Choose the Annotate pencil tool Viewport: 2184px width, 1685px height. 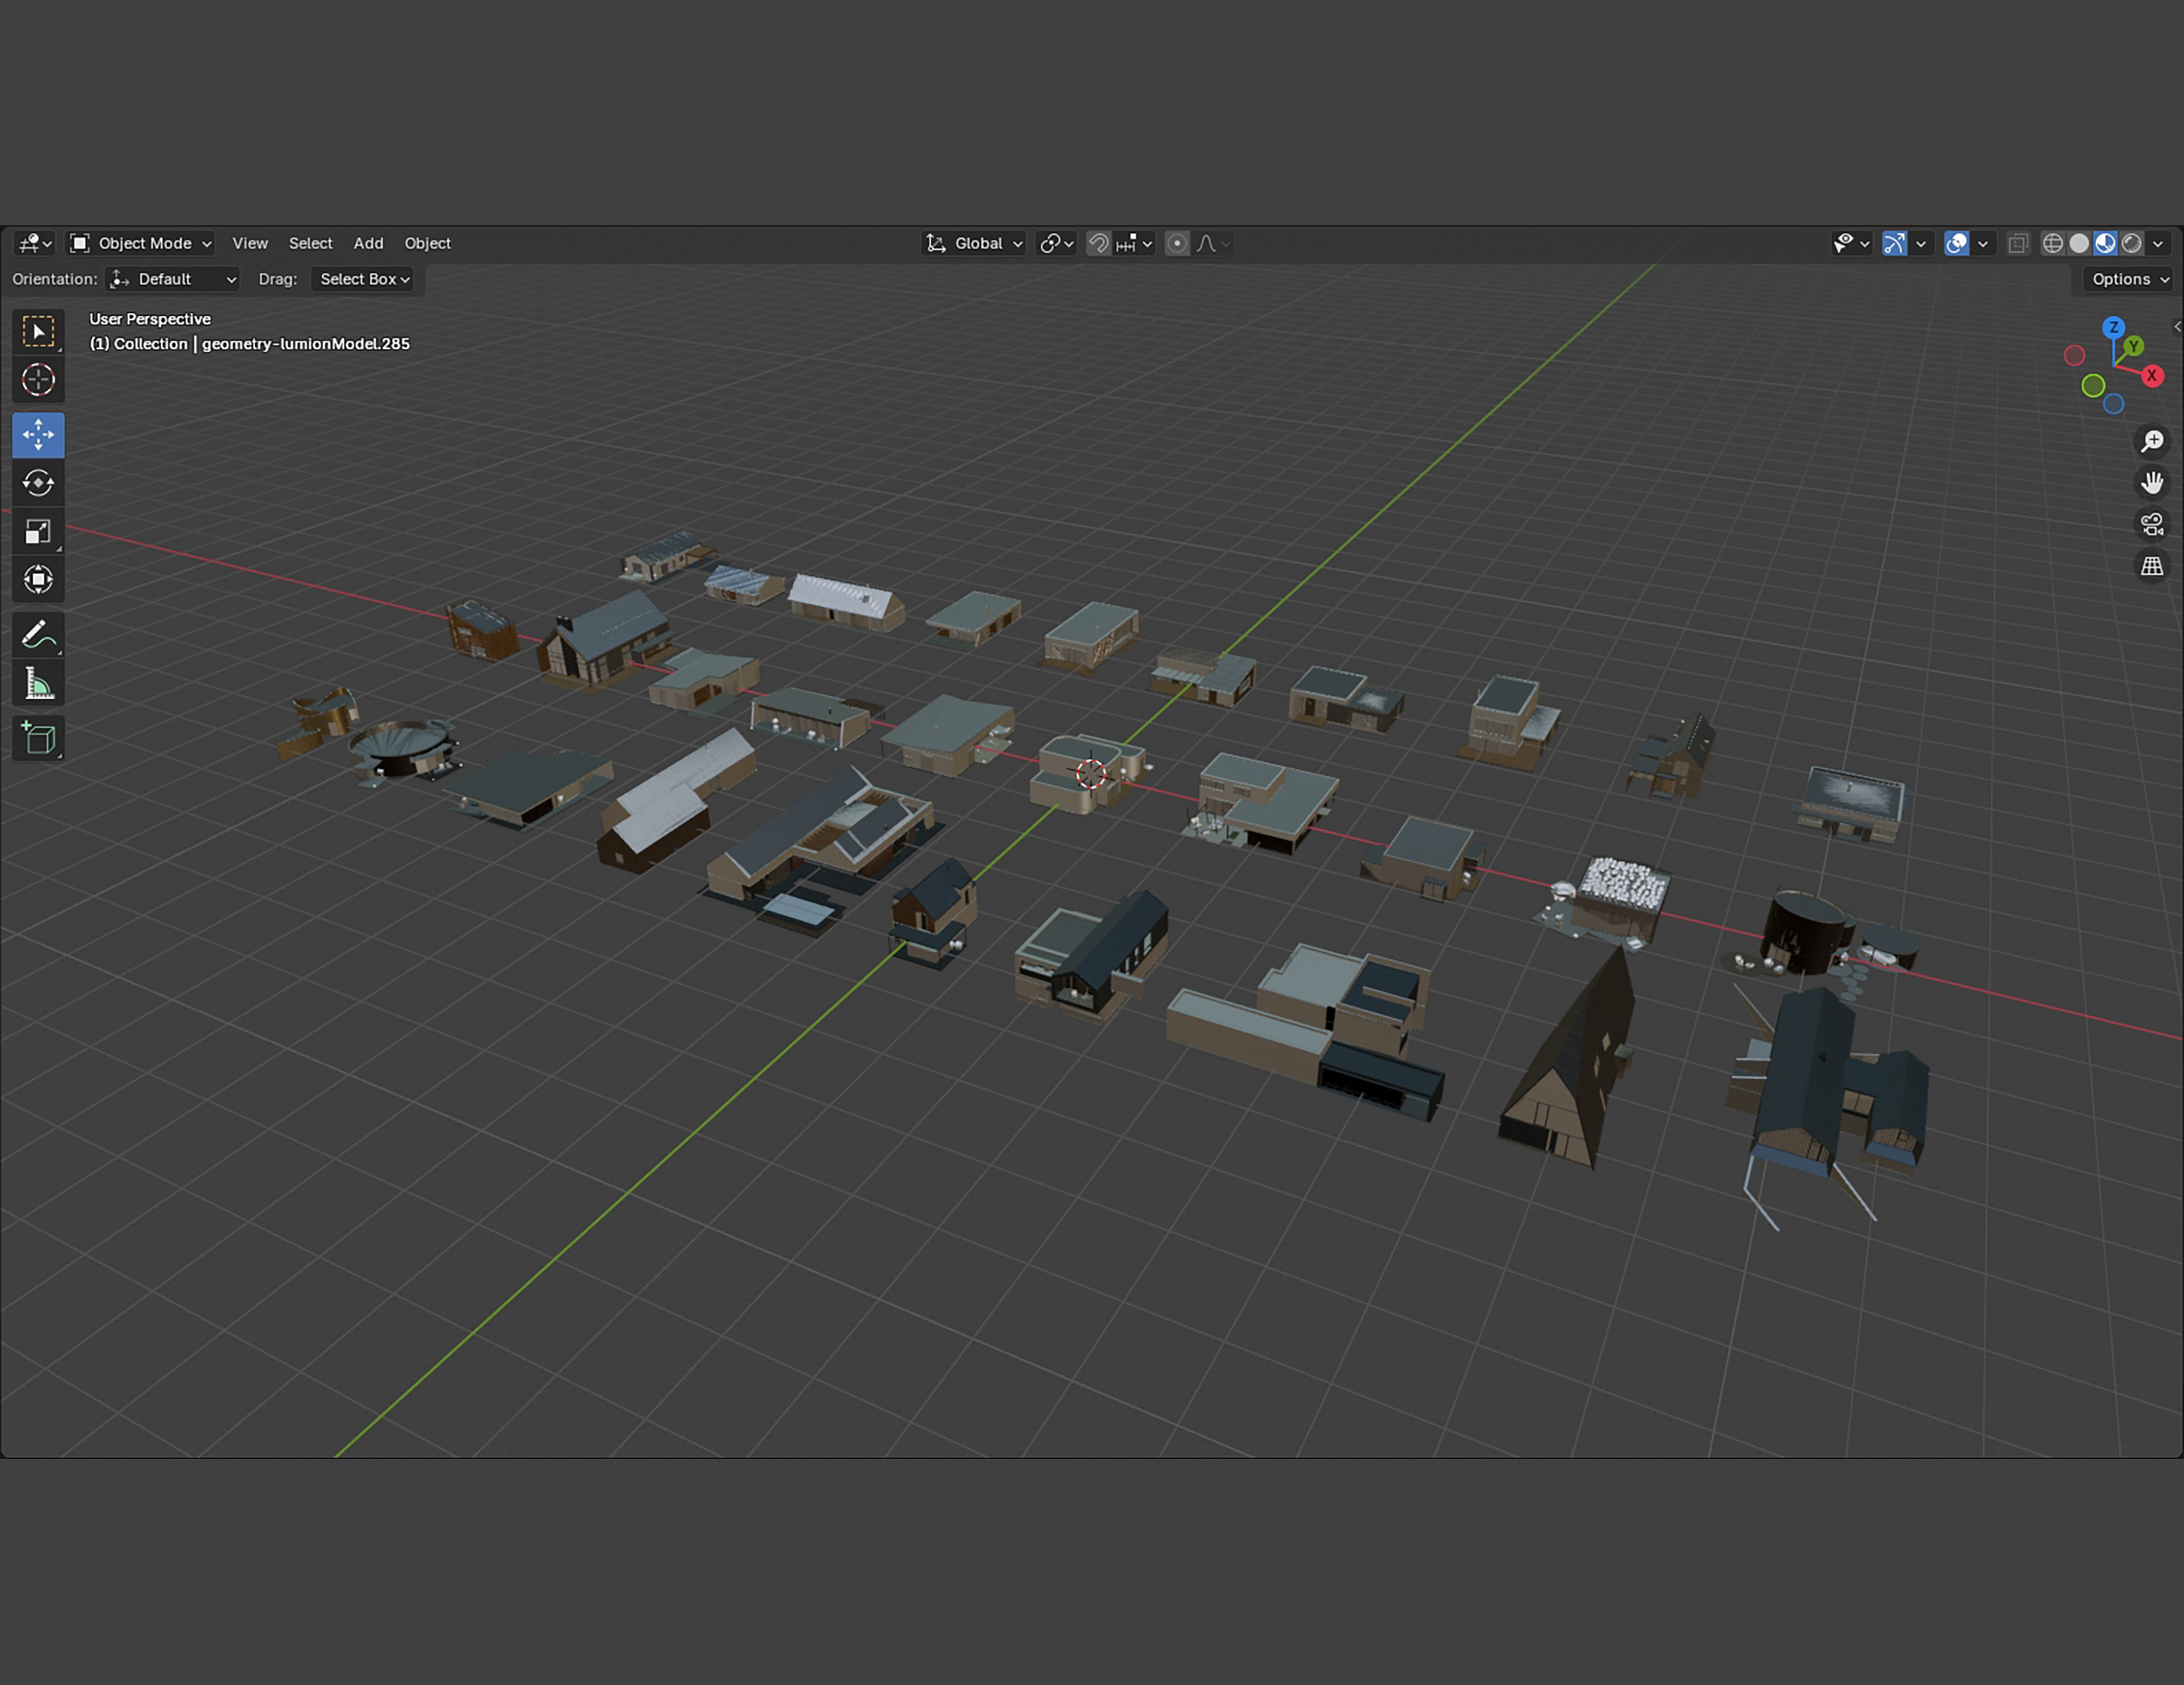pyautogui.click(x=38, y=634)
